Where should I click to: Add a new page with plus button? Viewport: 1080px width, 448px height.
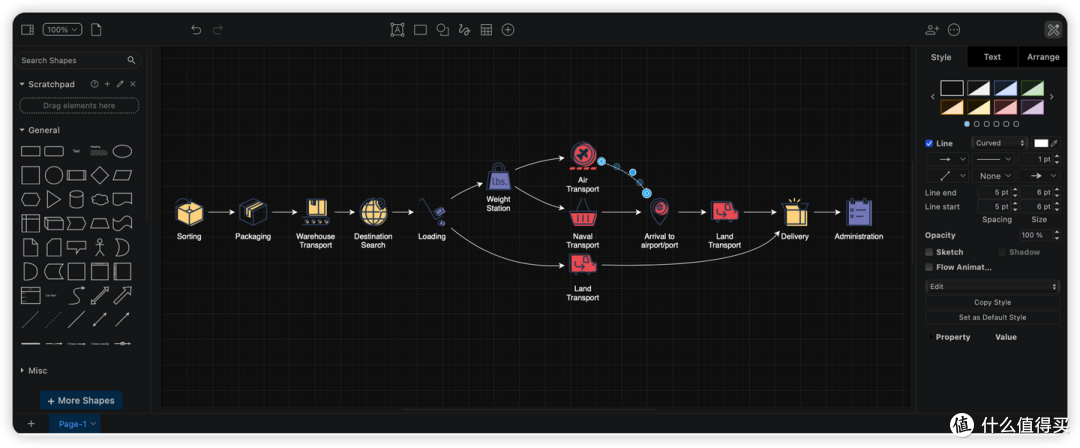click(x=31, y=424)
